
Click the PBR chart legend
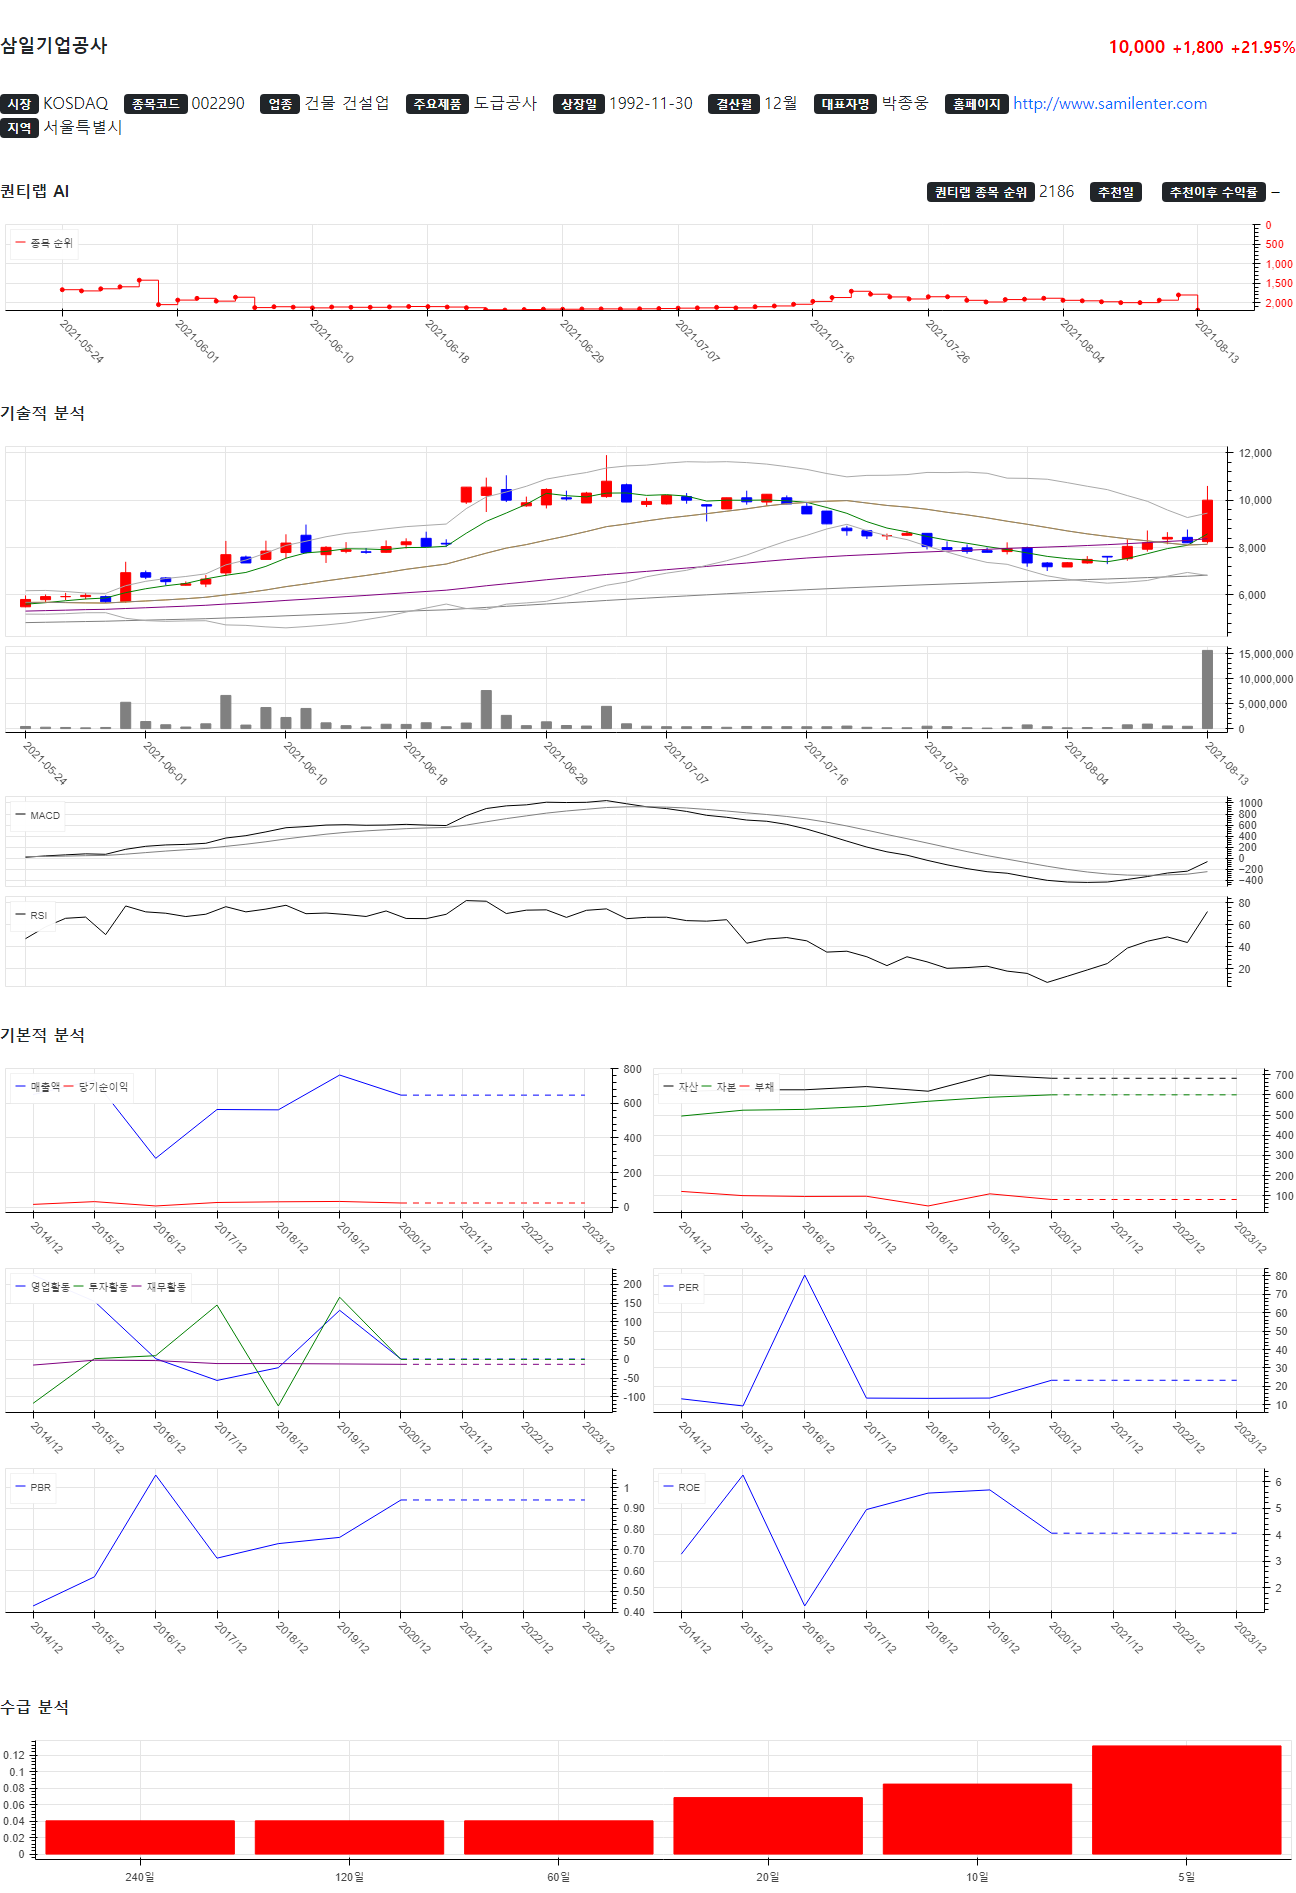34,1488
